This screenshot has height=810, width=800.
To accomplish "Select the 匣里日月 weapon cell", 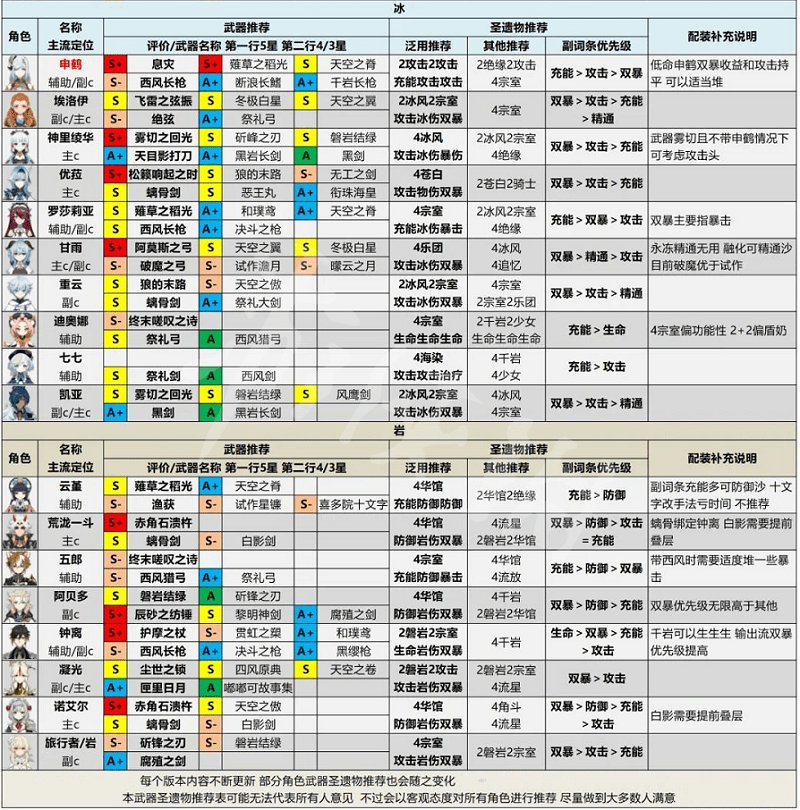I will pyautogui.click(x=163, y=688).
